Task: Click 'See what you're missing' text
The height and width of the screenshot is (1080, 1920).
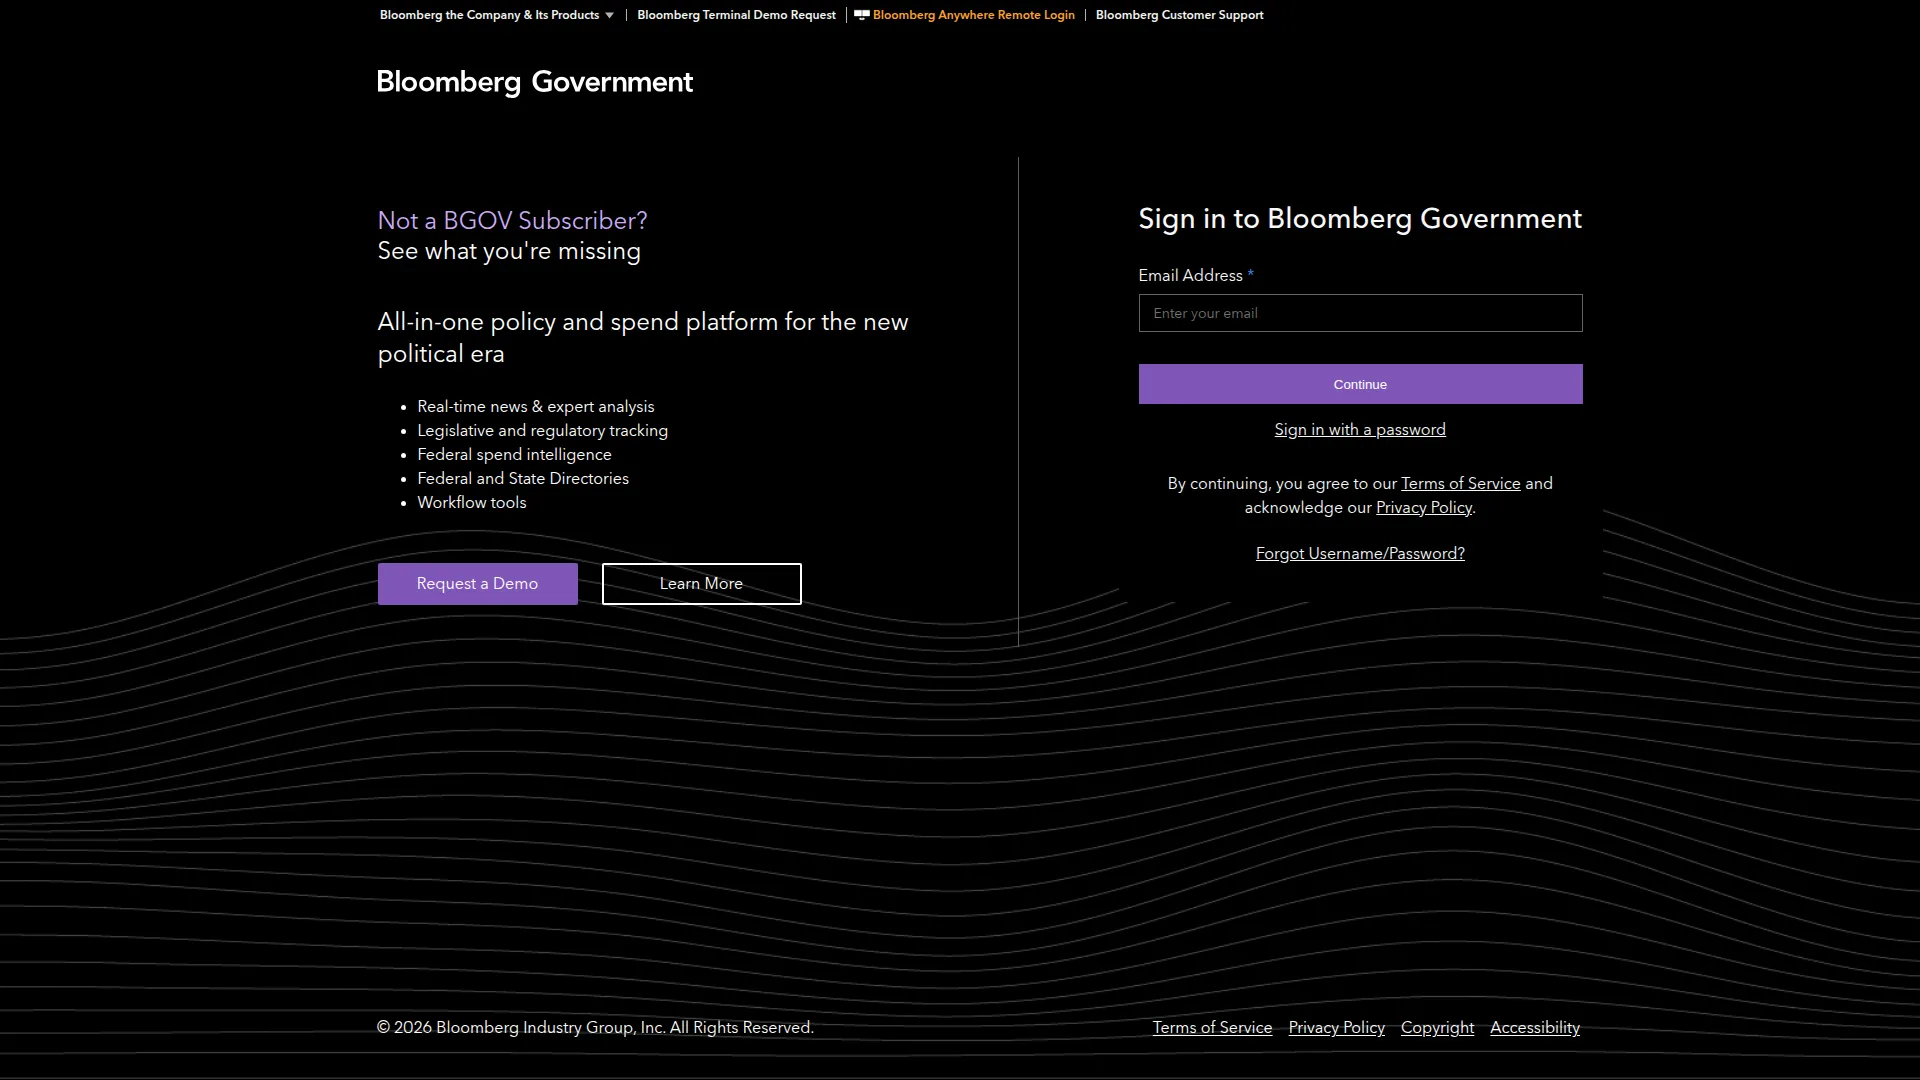Action: [509, 251]
